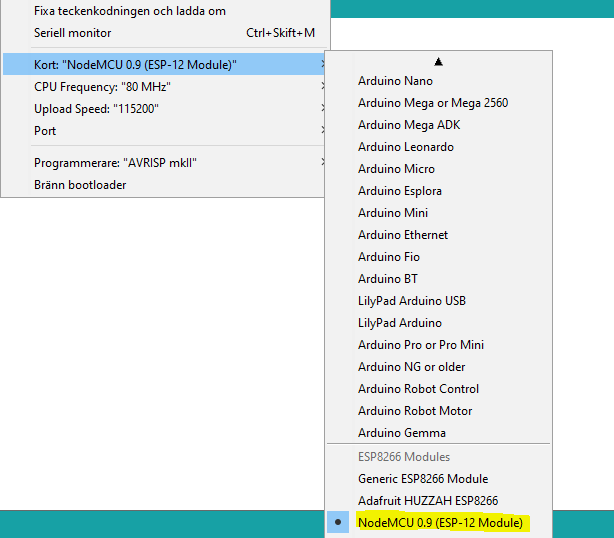Image resolution: width=614 pixels, height=538 pixels.
Task: Choose LilyPad Arduino USB board
Action: point(439,301)
